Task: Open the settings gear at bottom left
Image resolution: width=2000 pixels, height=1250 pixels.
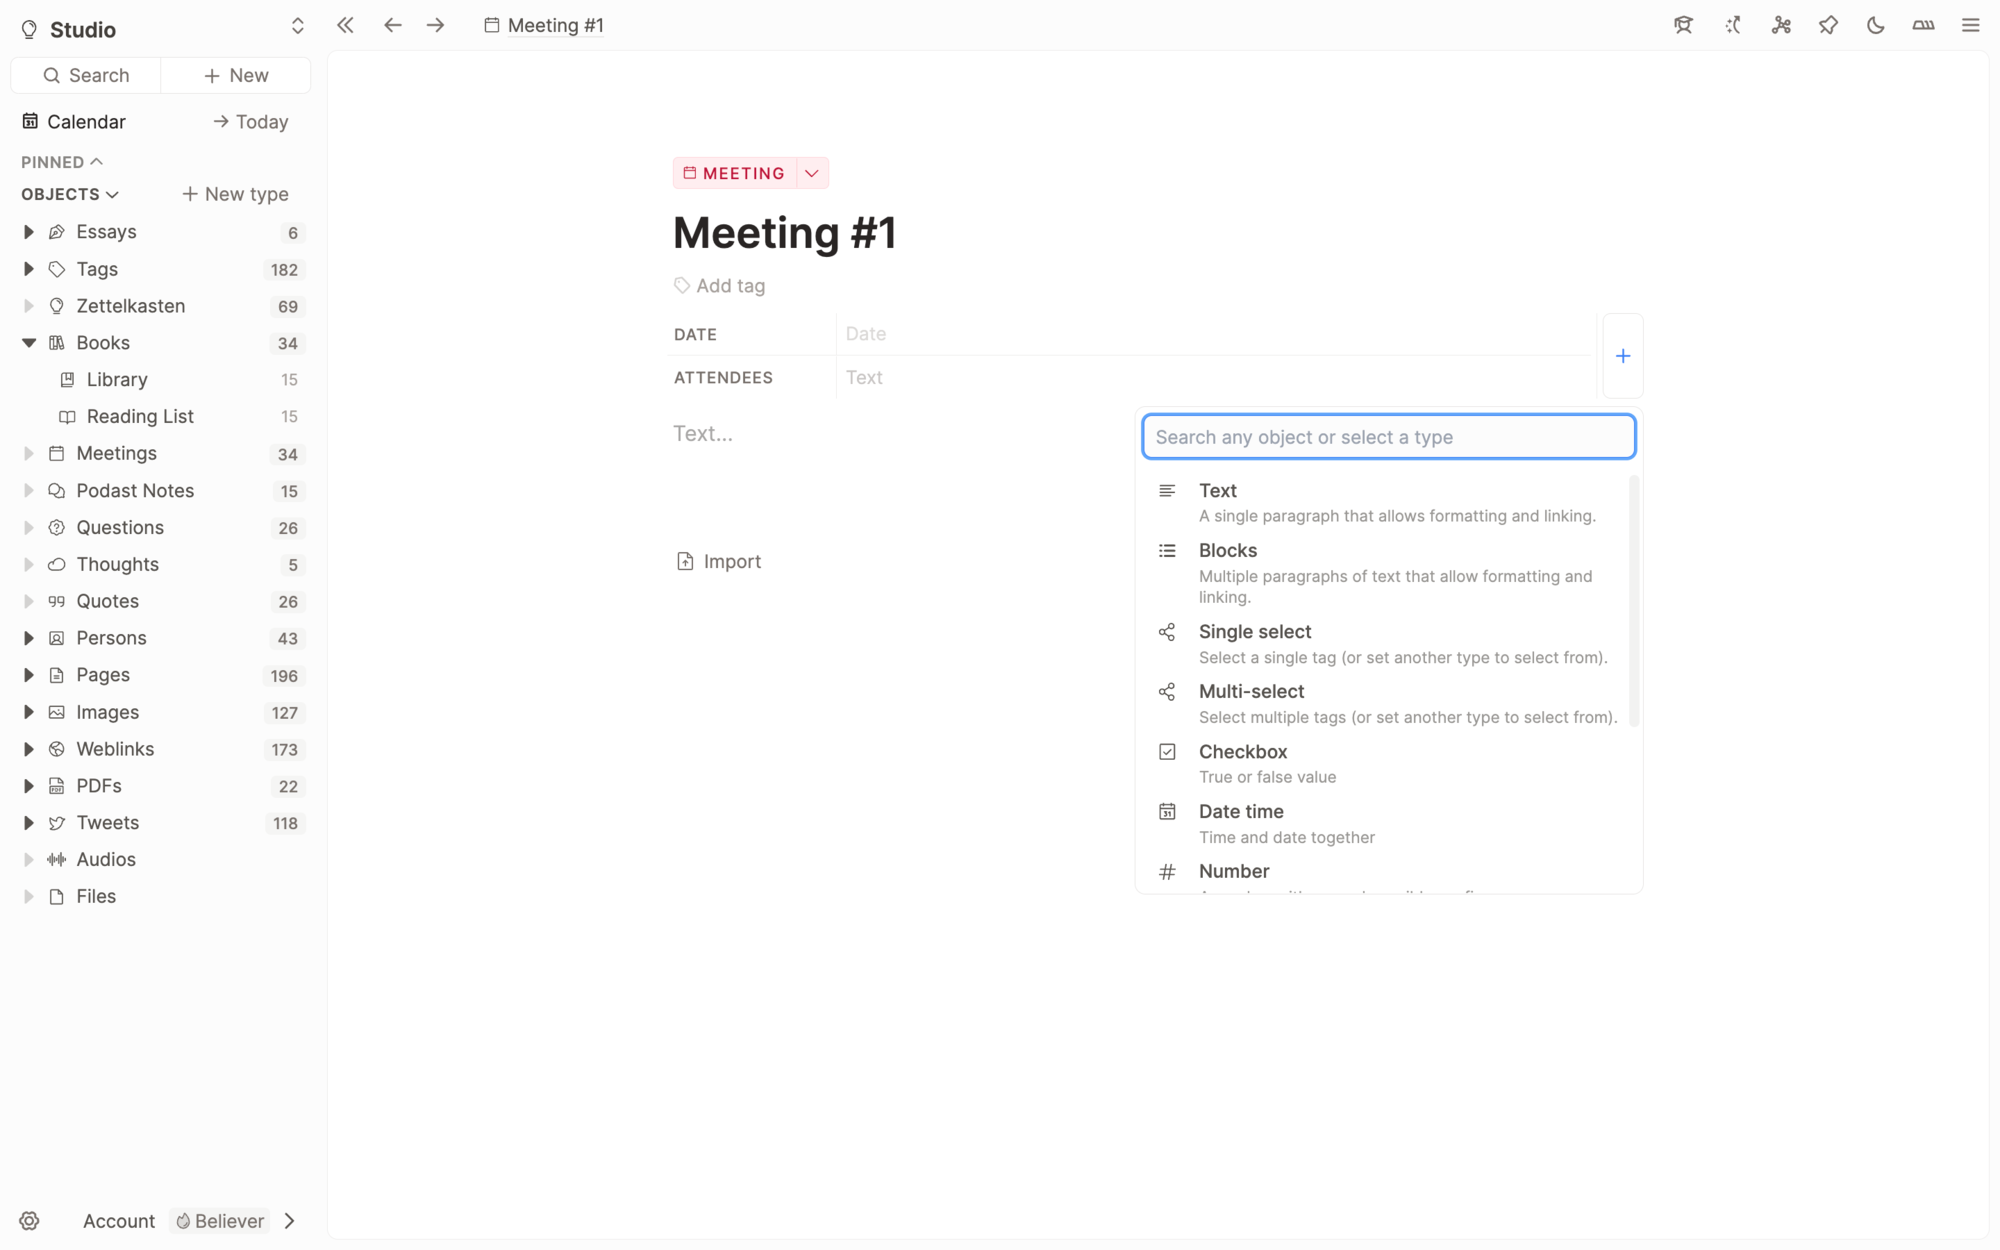Action: [x=30, y=1221]
